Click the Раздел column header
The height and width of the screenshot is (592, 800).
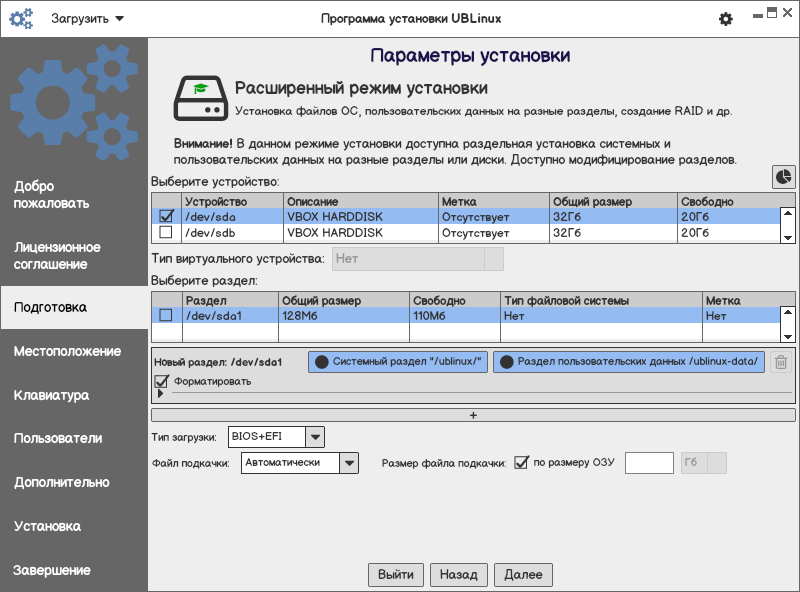(x=230, y=300)
